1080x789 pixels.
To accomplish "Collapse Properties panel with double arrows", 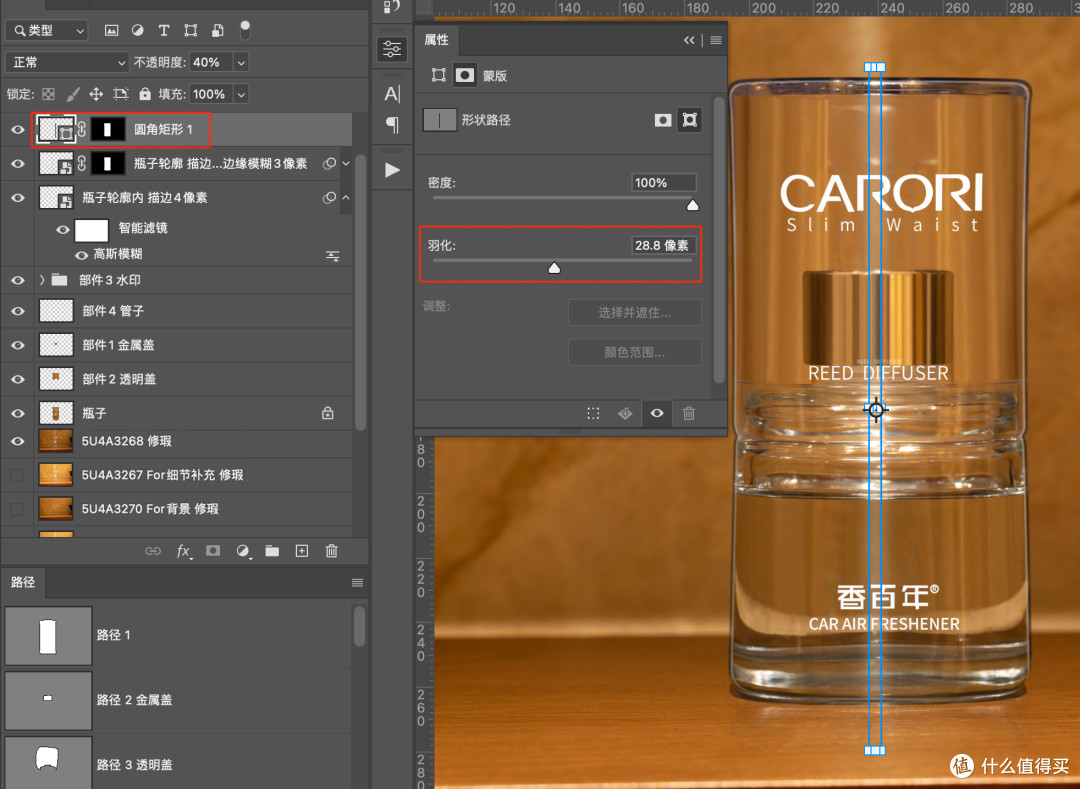I will [x=689, y=40].
